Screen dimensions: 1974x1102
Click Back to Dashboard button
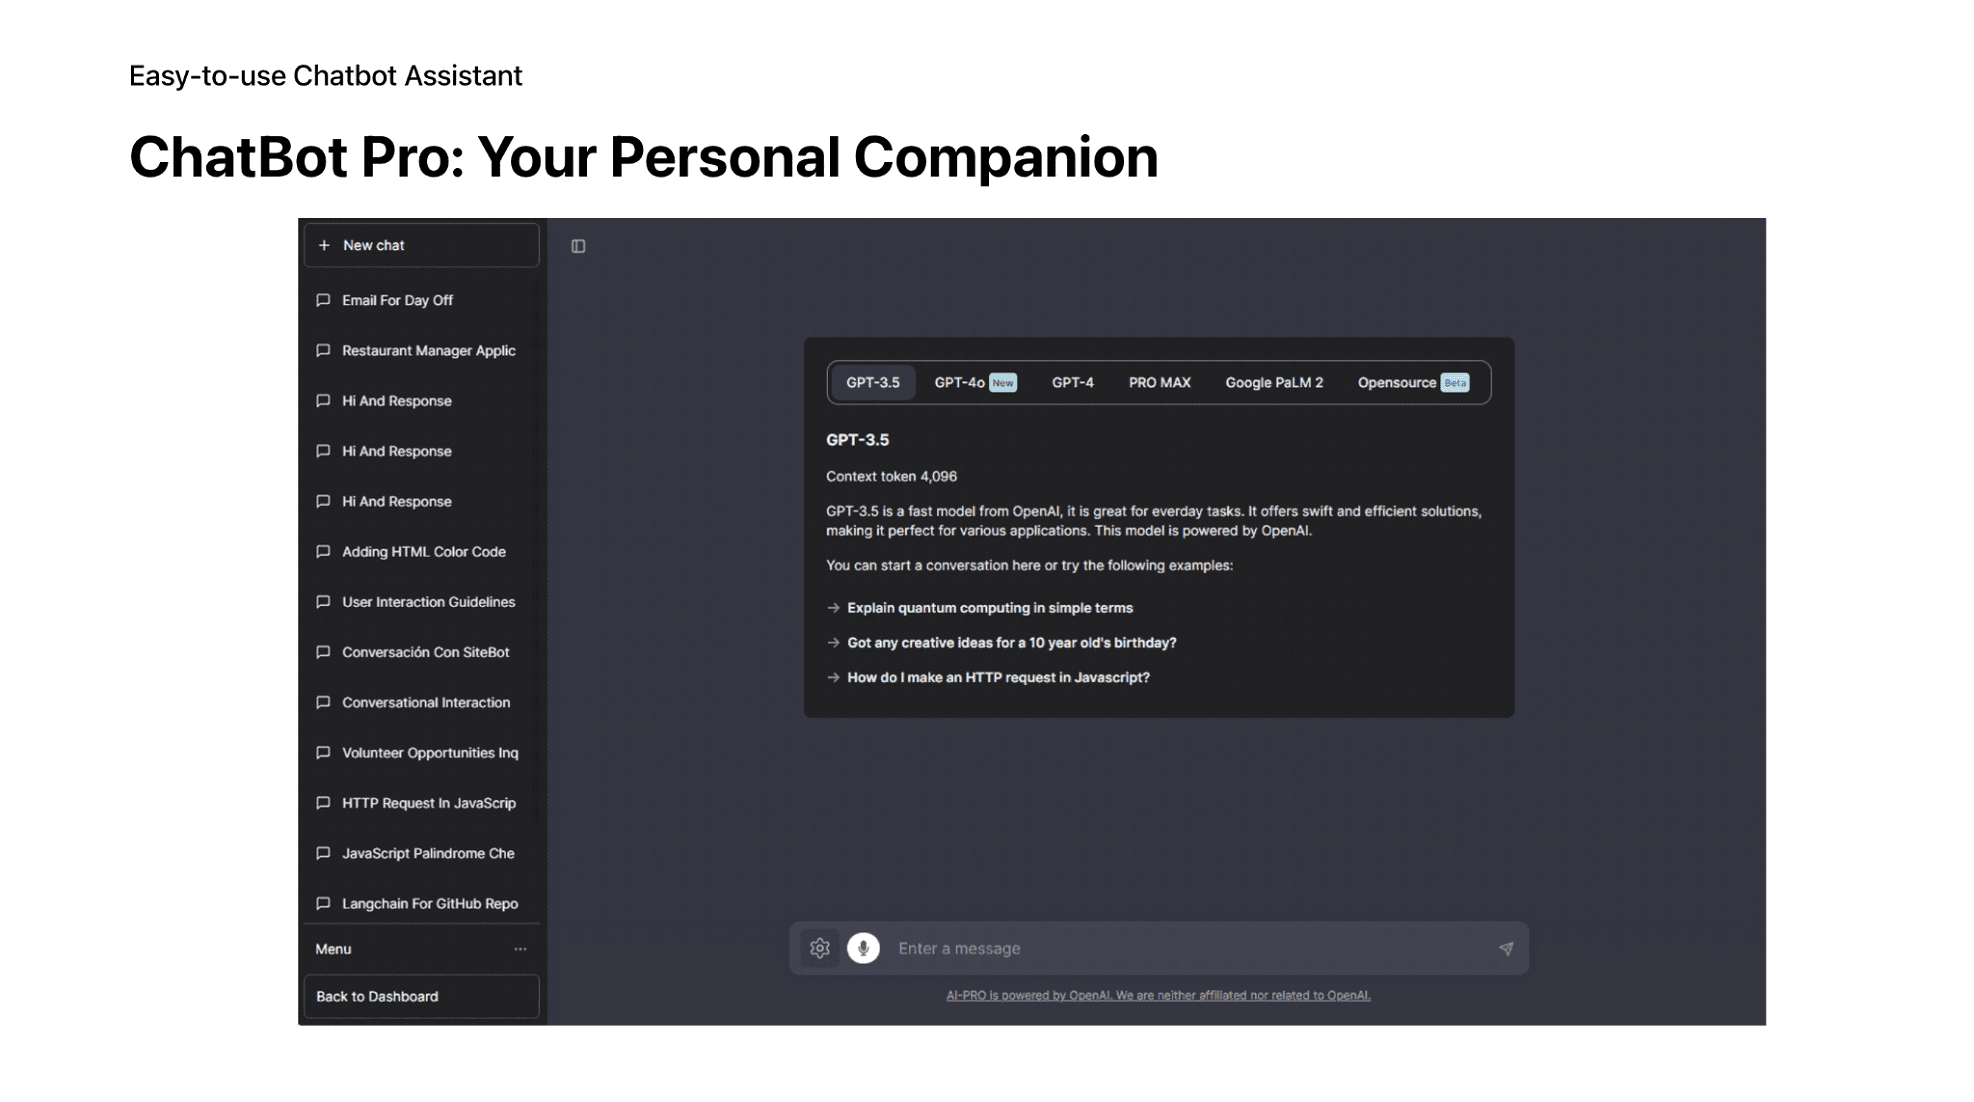420,995
